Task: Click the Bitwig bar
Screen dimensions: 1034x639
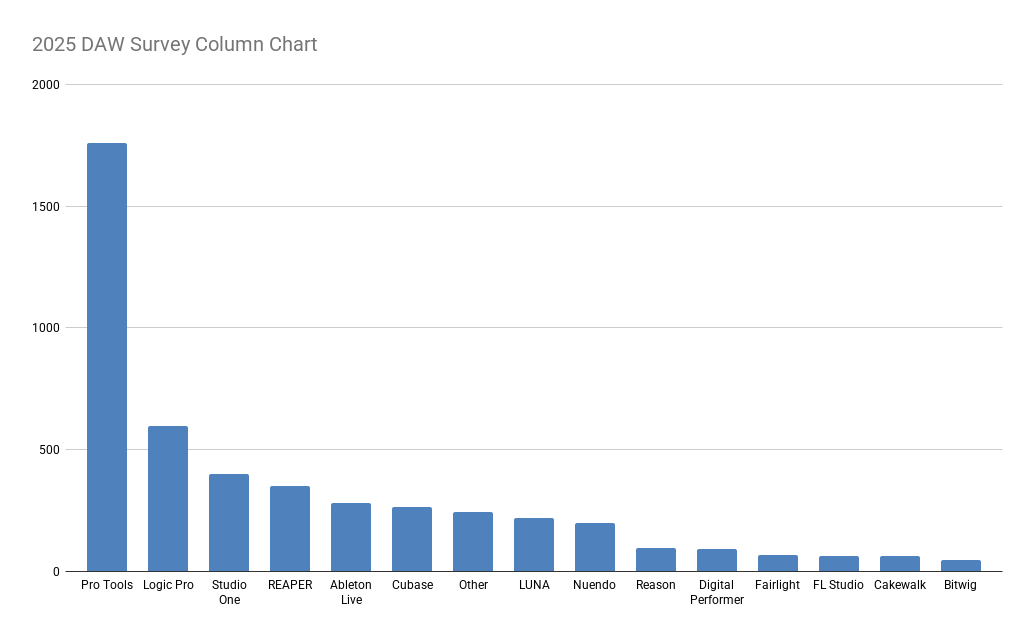Action: pyautogui.click(x=961, y=566)
